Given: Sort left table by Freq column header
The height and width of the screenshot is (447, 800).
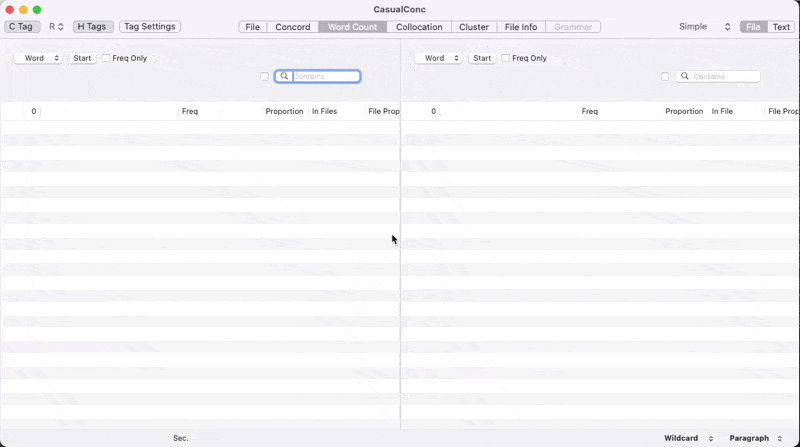Looking at the screenshot, I should pos(190,111).
